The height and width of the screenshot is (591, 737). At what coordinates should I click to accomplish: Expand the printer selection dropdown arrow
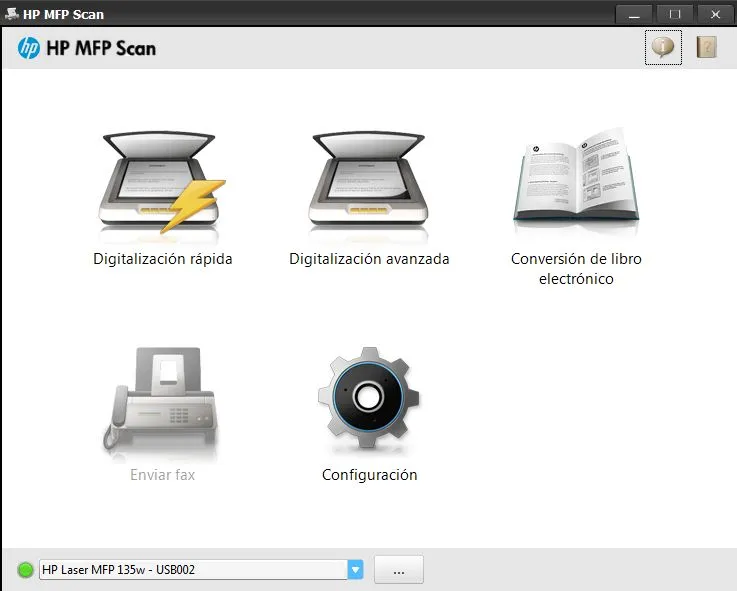(x=355, y=570)
